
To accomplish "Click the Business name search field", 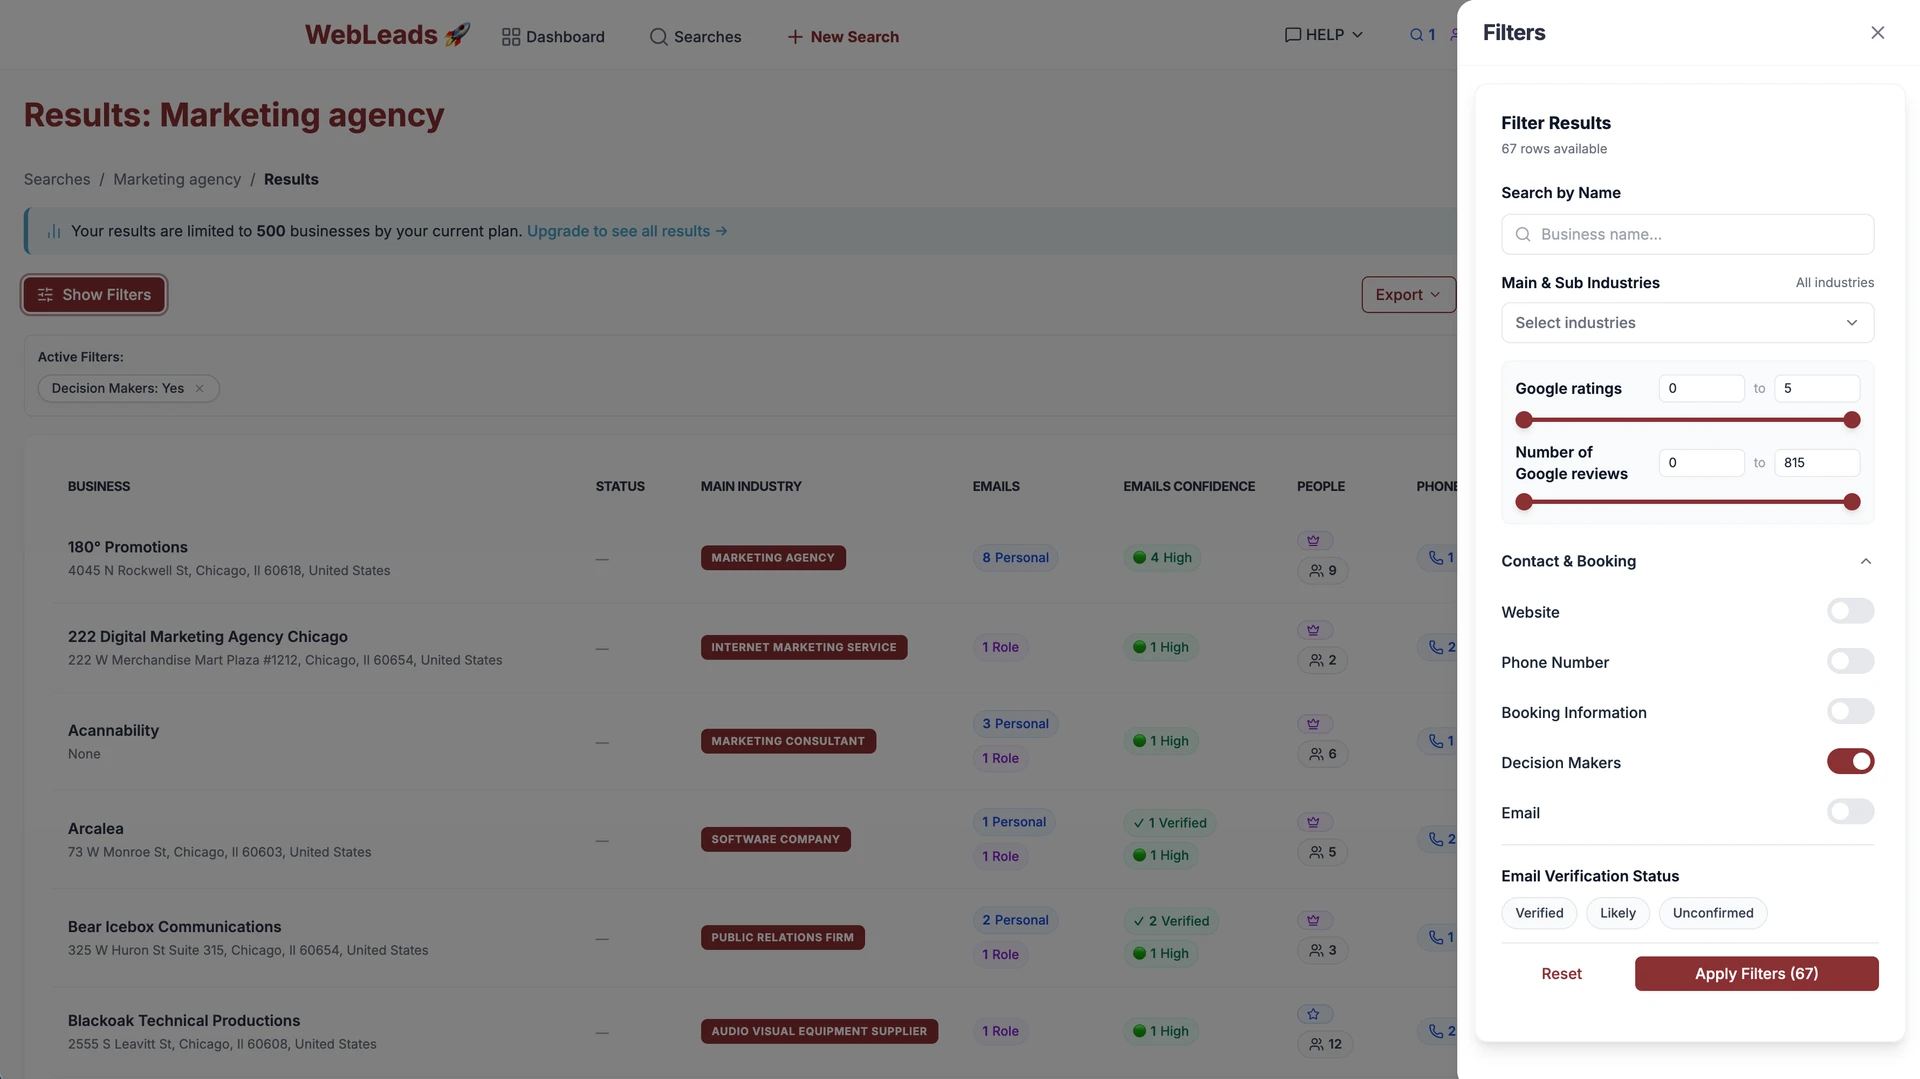I will tap(1686, 234).
